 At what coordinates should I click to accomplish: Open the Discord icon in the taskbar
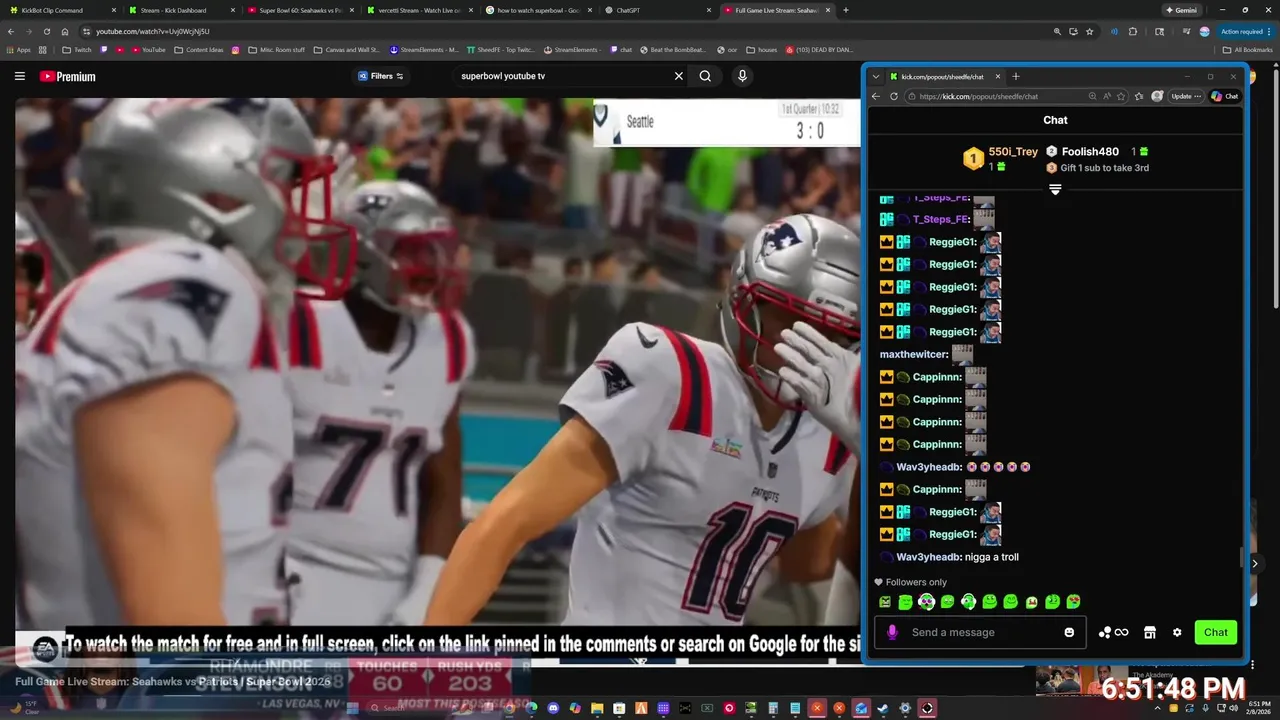553,708
